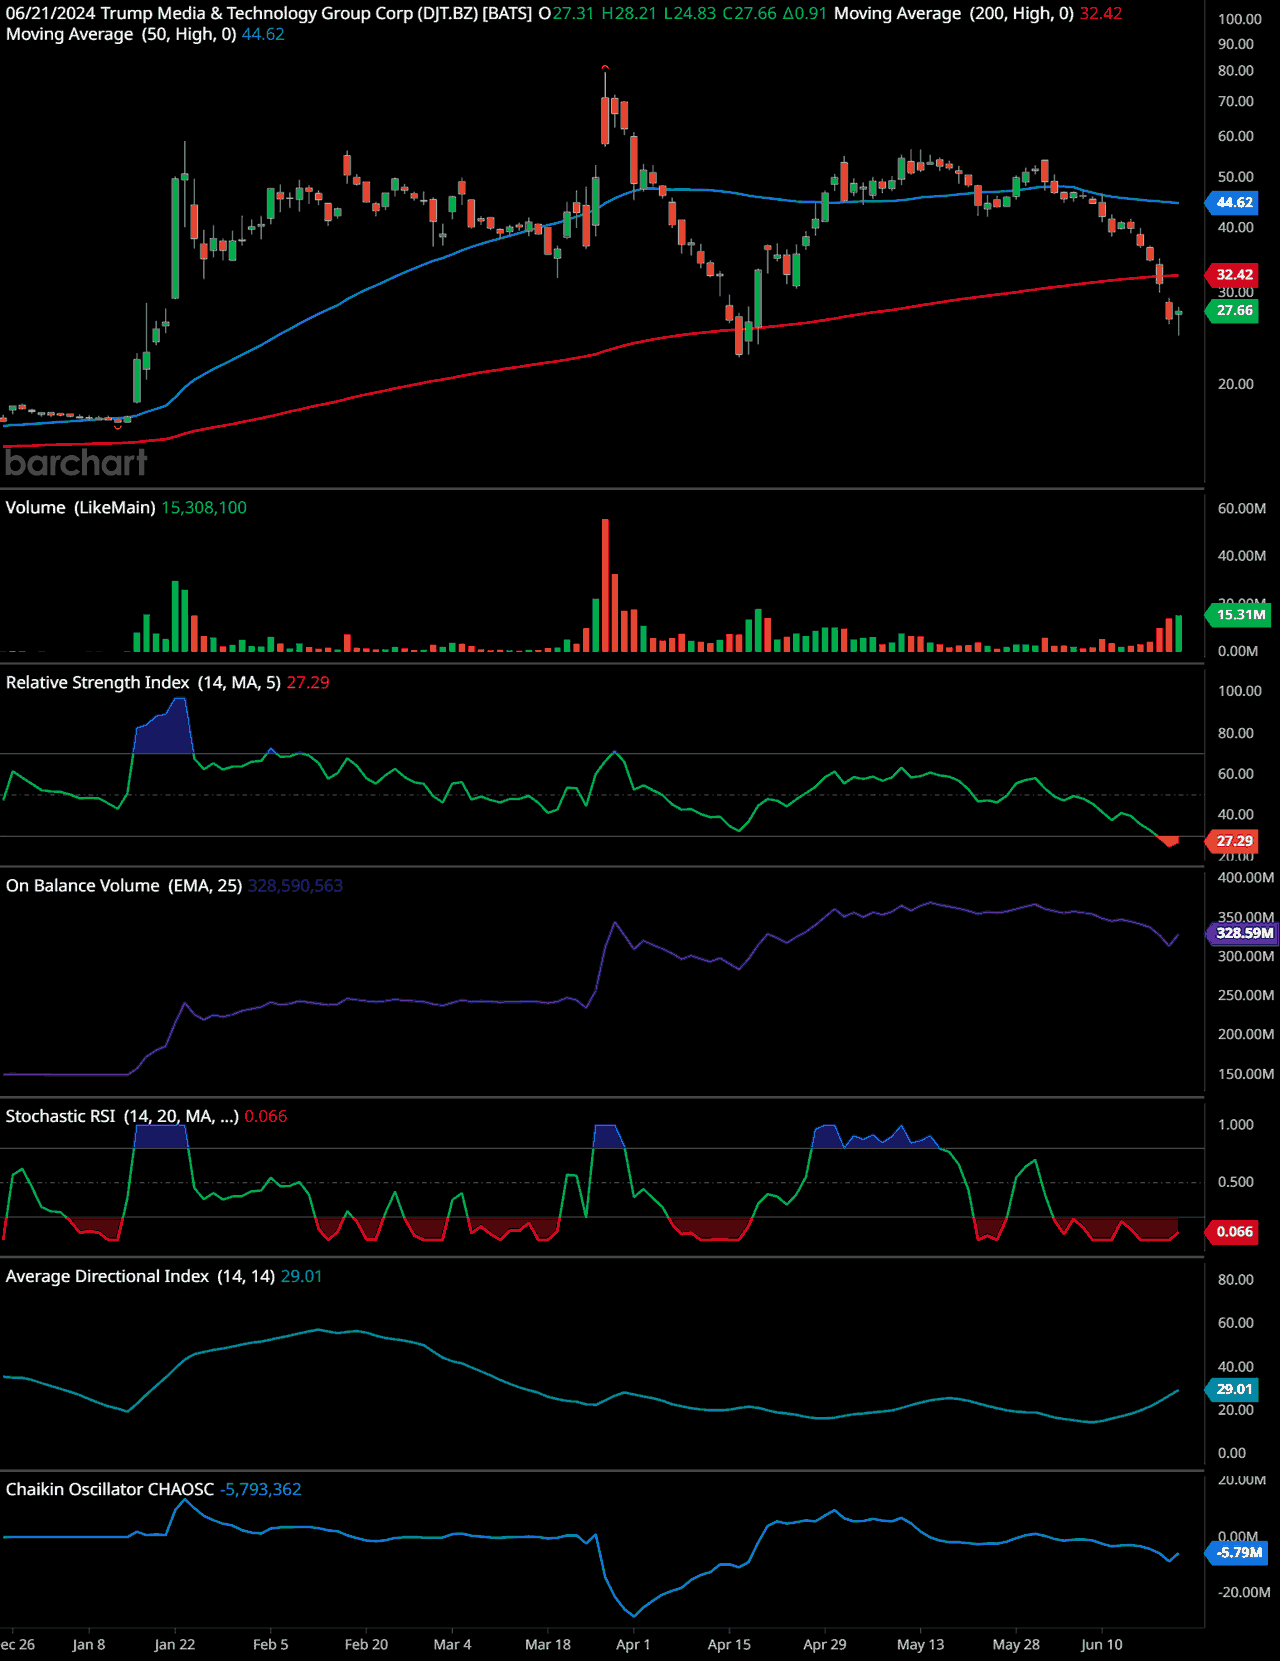The image size is (1280, 1661).
Task: Click the 'Feb 5' date axis label
Action: pyautogui.click(x=271, y=1644)
